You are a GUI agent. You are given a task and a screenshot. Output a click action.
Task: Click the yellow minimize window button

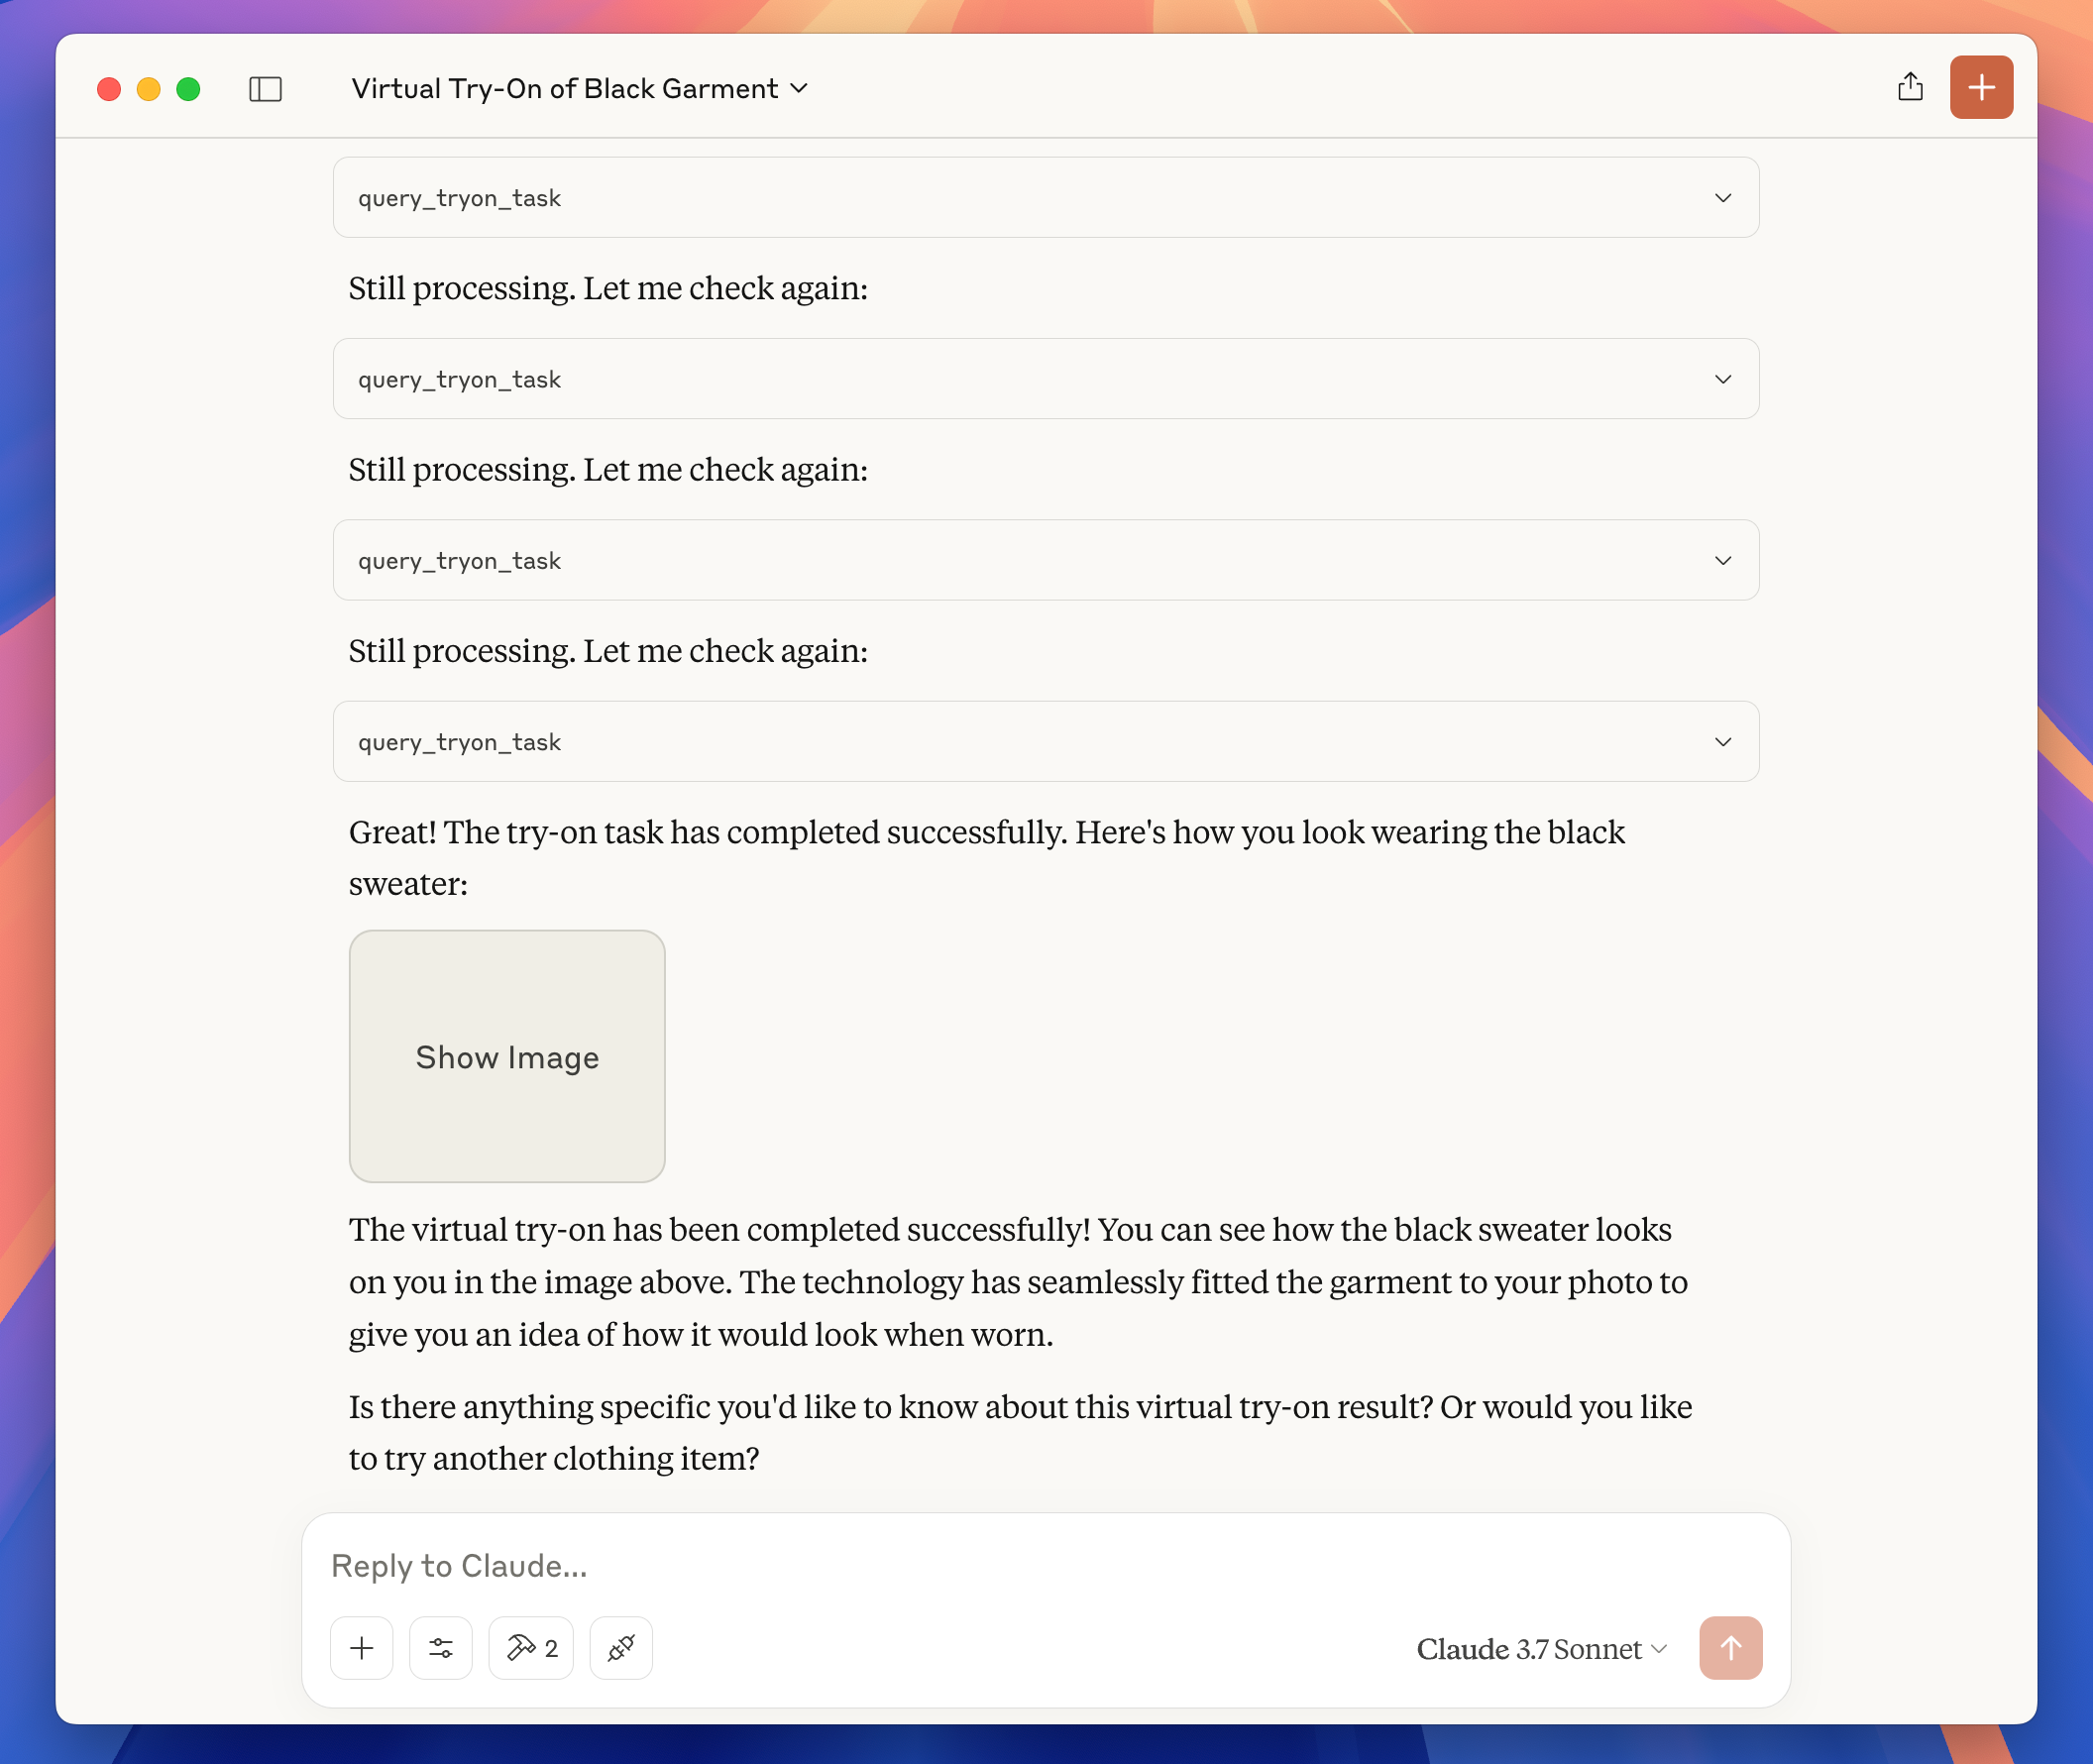point(149,89)
